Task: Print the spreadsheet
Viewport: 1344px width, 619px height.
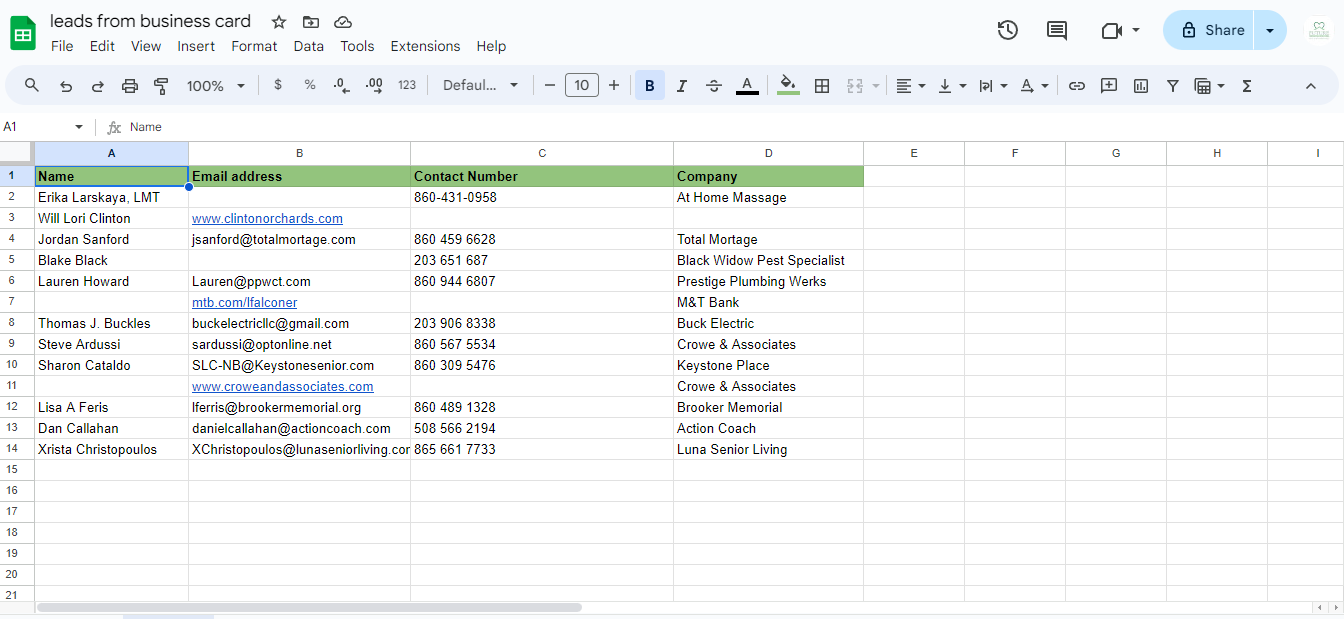Action: [x=130, y=86]
